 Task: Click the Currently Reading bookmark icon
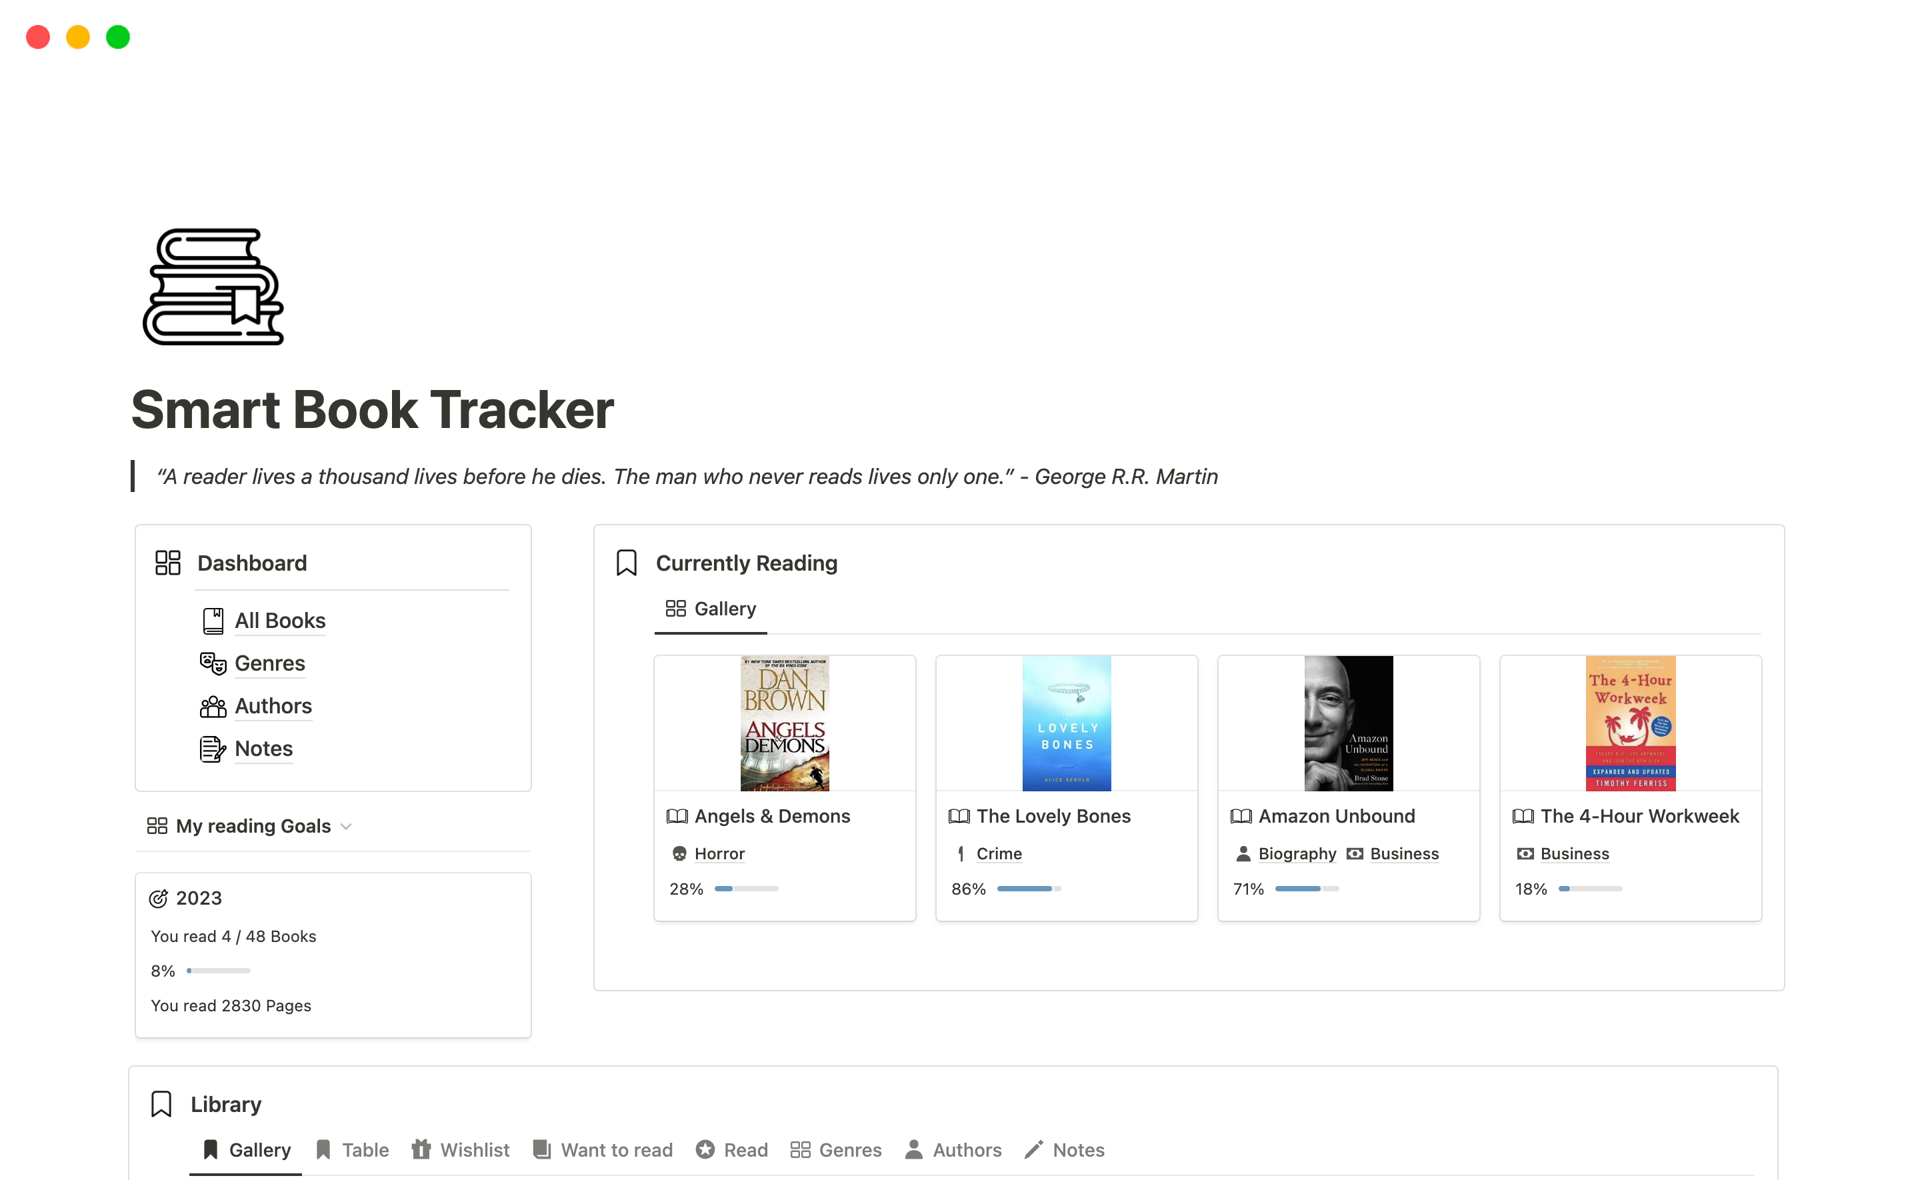click(625, 561)
